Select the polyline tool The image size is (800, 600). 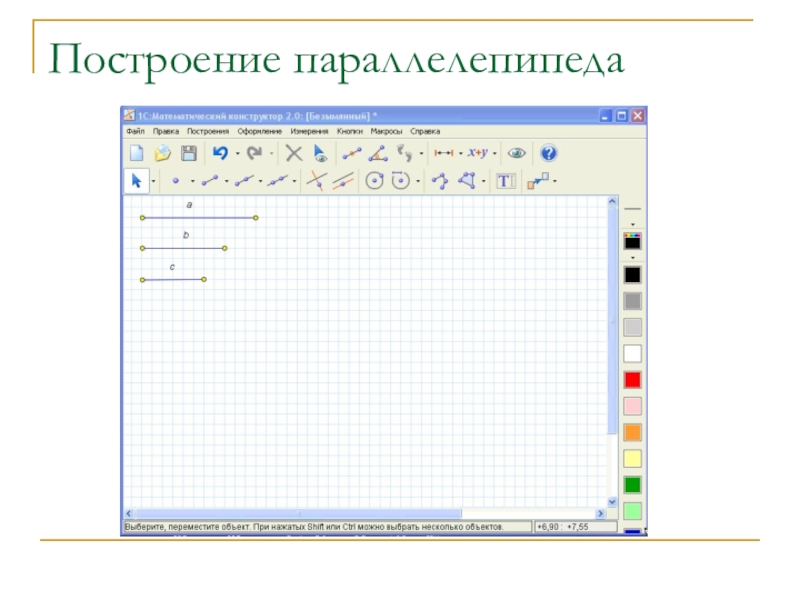pos(440,181)
